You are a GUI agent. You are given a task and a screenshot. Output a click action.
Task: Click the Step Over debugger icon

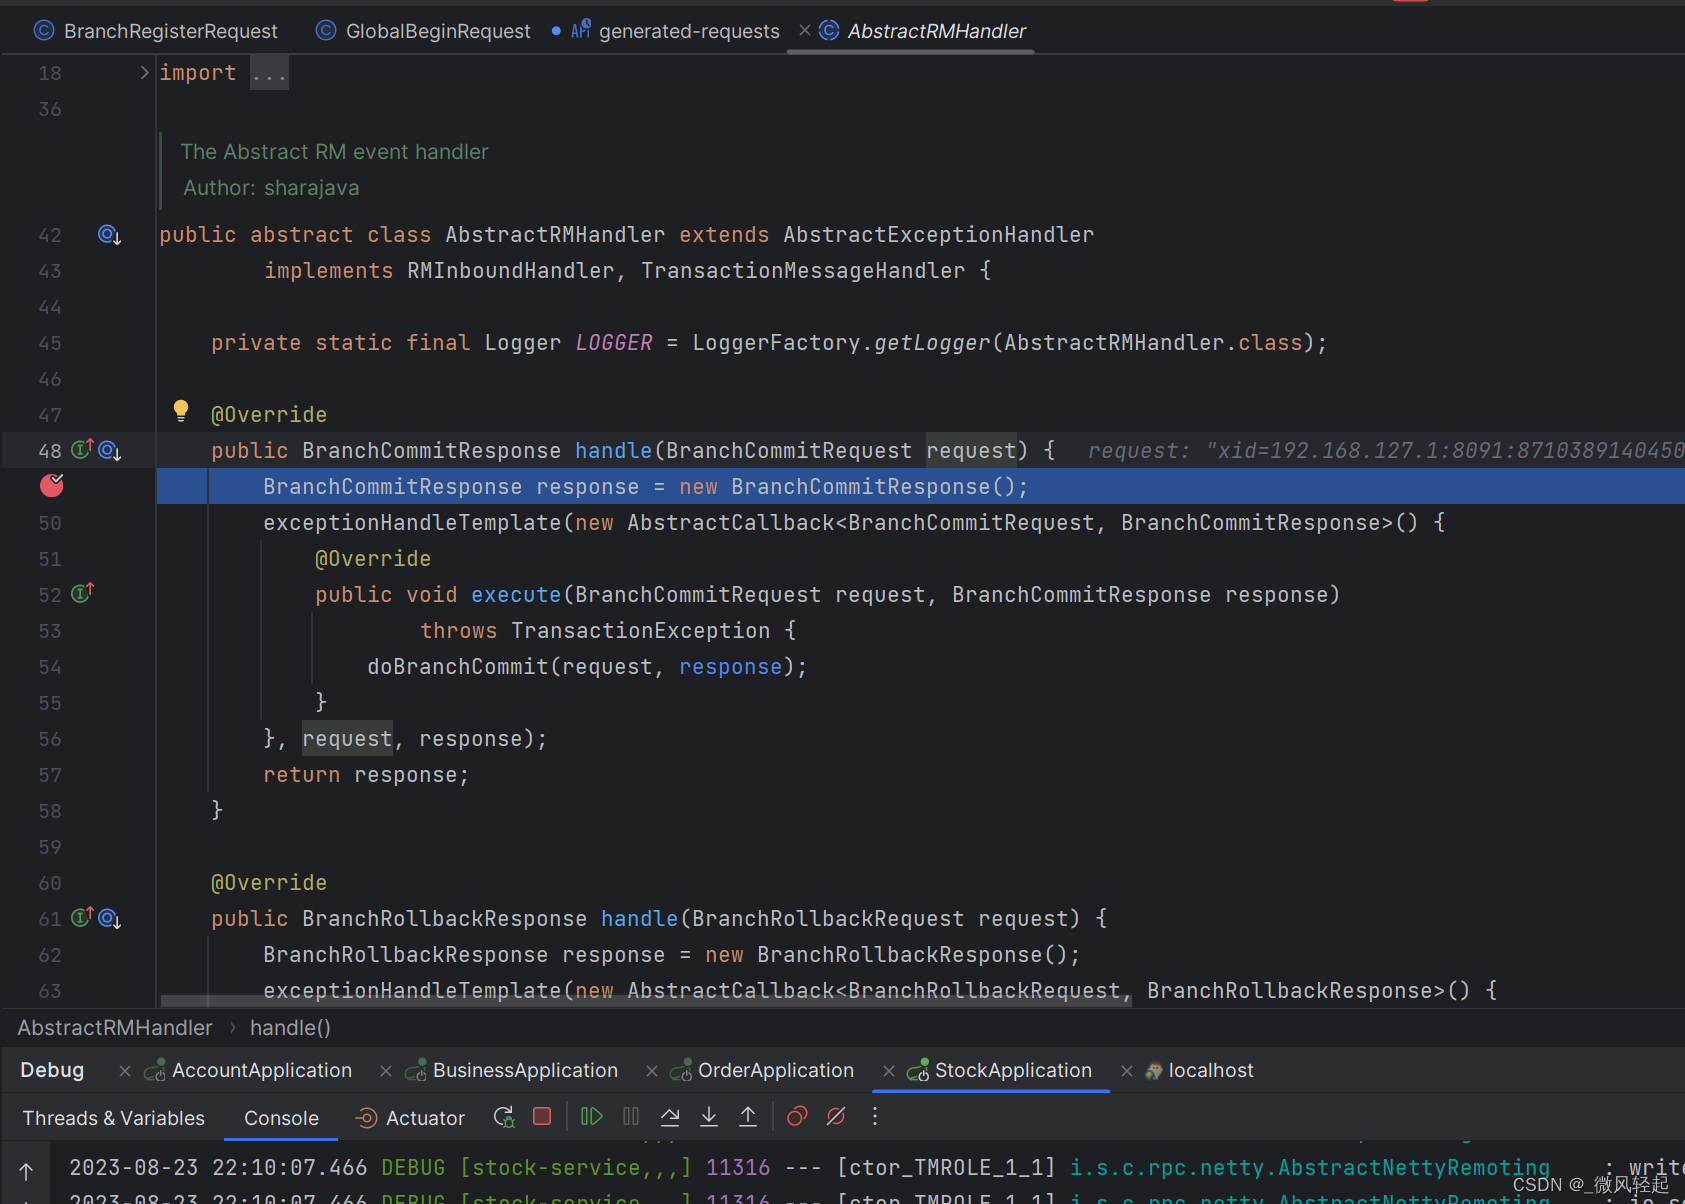(x=670, y=1117)
